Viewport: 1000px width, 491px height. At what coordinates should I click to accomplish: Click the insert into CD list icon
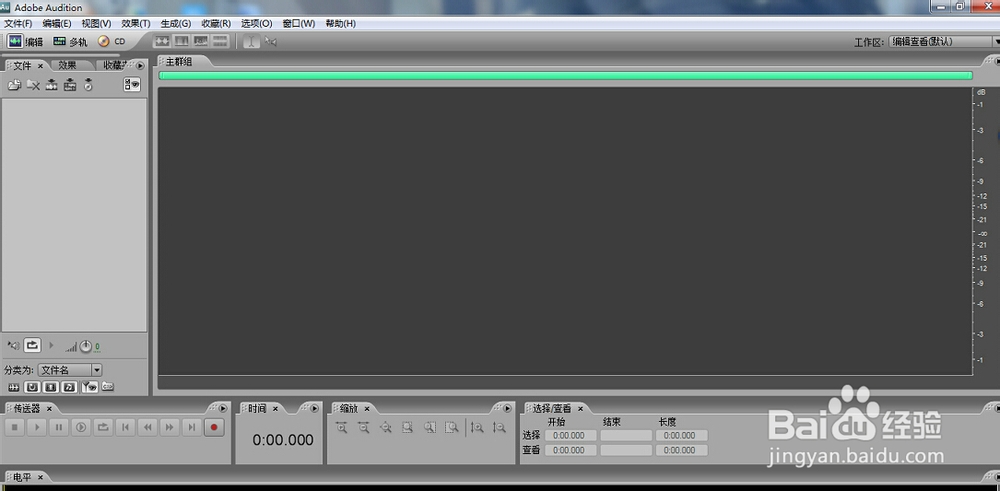pyautogui.click(x=88, y=85)
